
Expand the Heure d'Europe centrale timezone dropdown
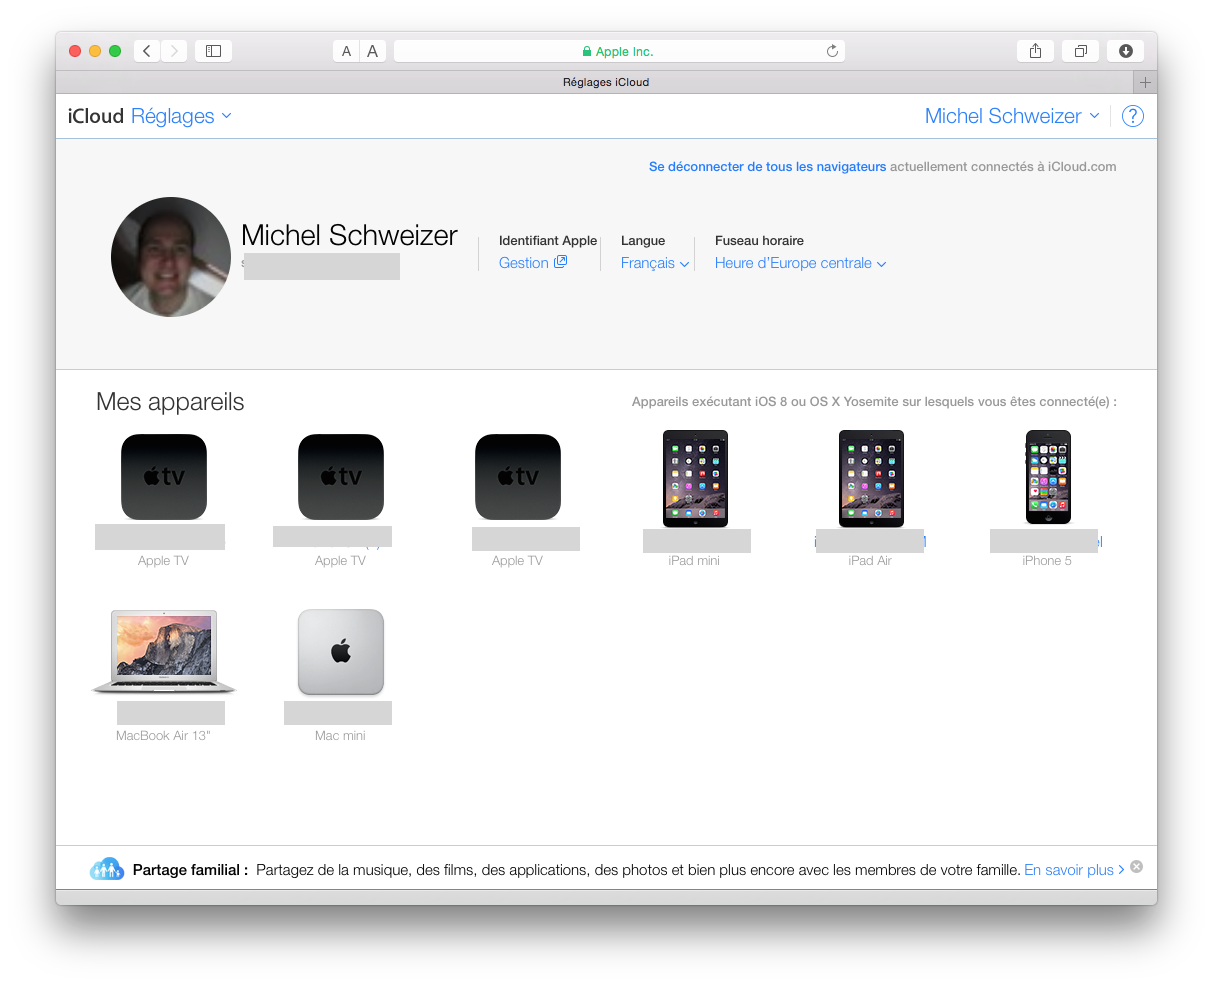coord(800,263)
